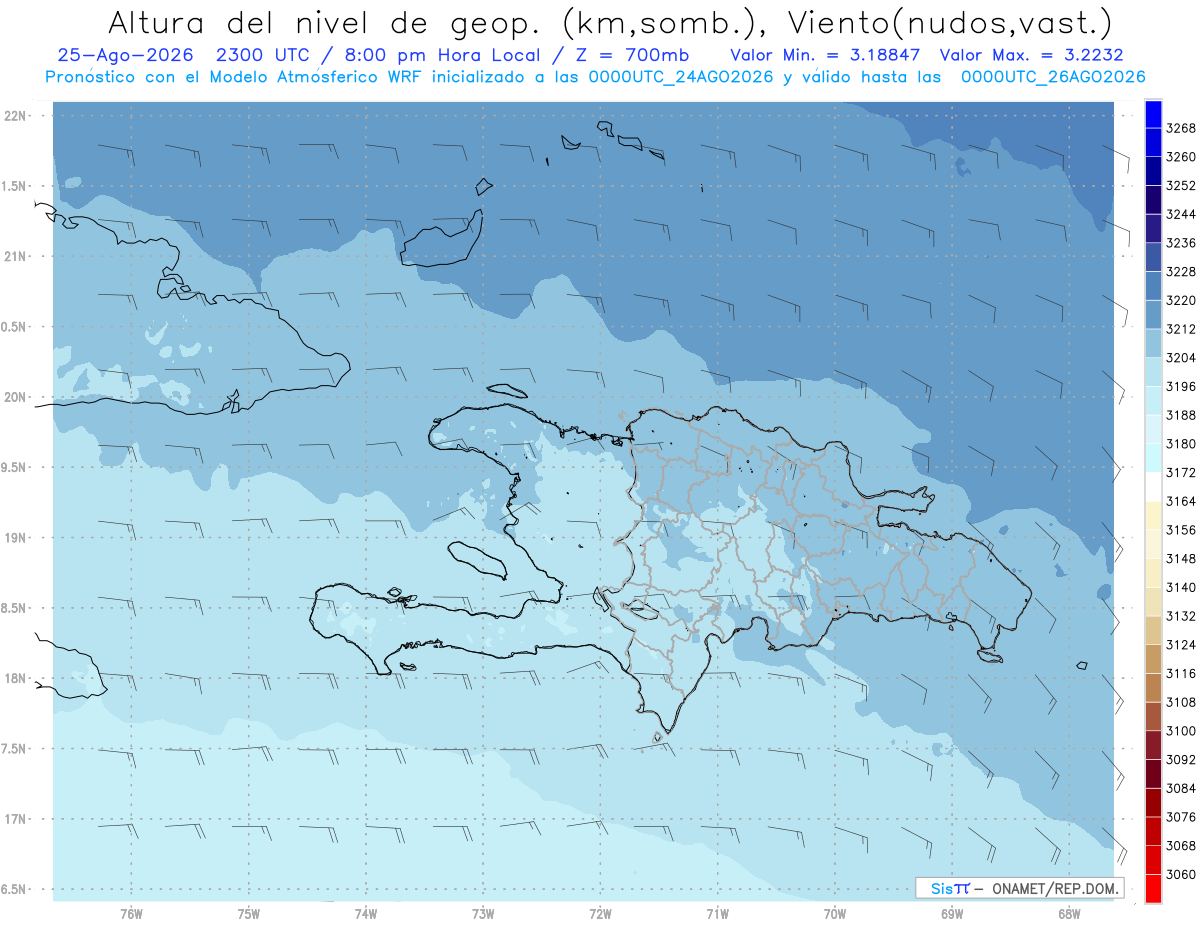Click the 70W longitude axis label

[834, 914]
